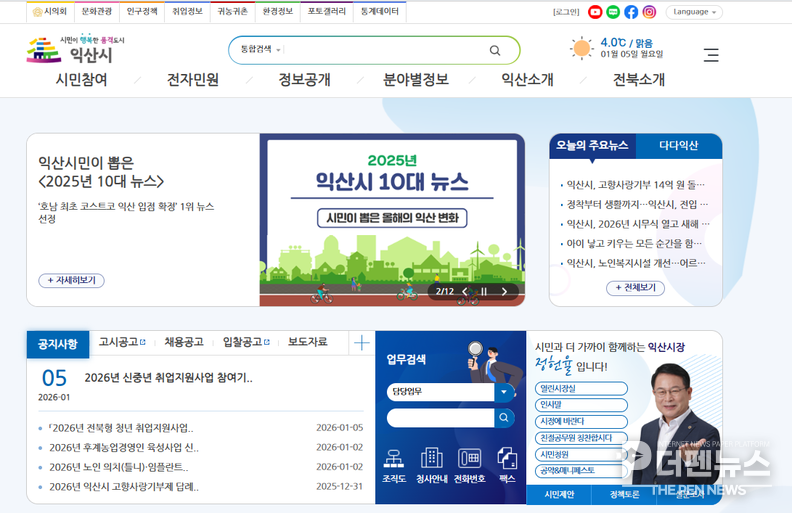This screenshot has width=792, height=513.
Task: Open the hamburger full menu icon
Action: click(x=711, y=55)
